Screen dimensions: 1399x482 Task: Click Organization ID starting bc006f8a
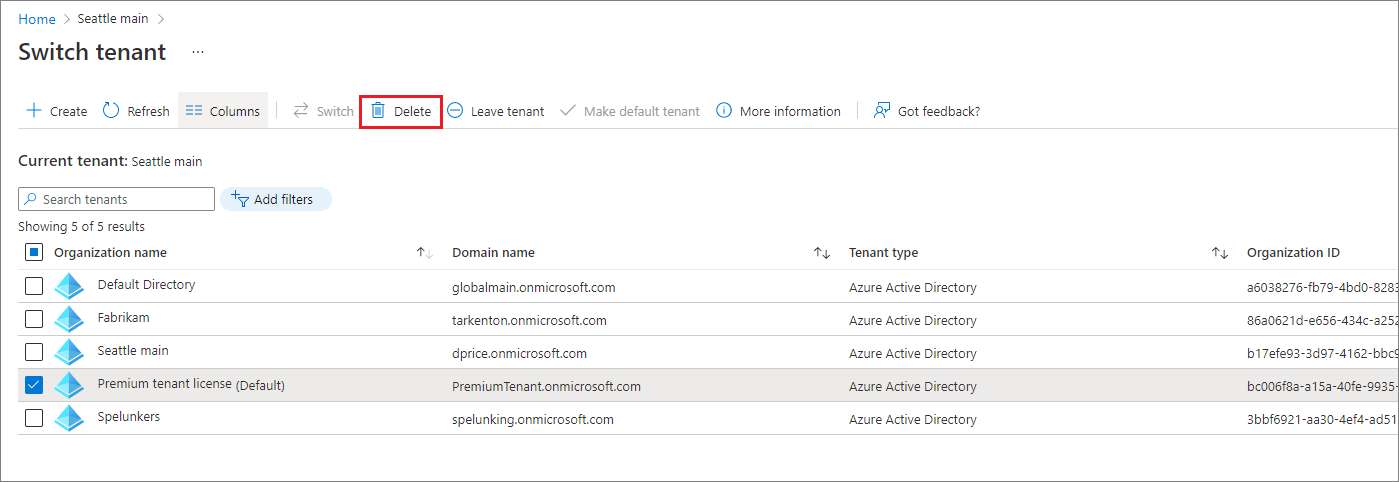(1322, 387)
